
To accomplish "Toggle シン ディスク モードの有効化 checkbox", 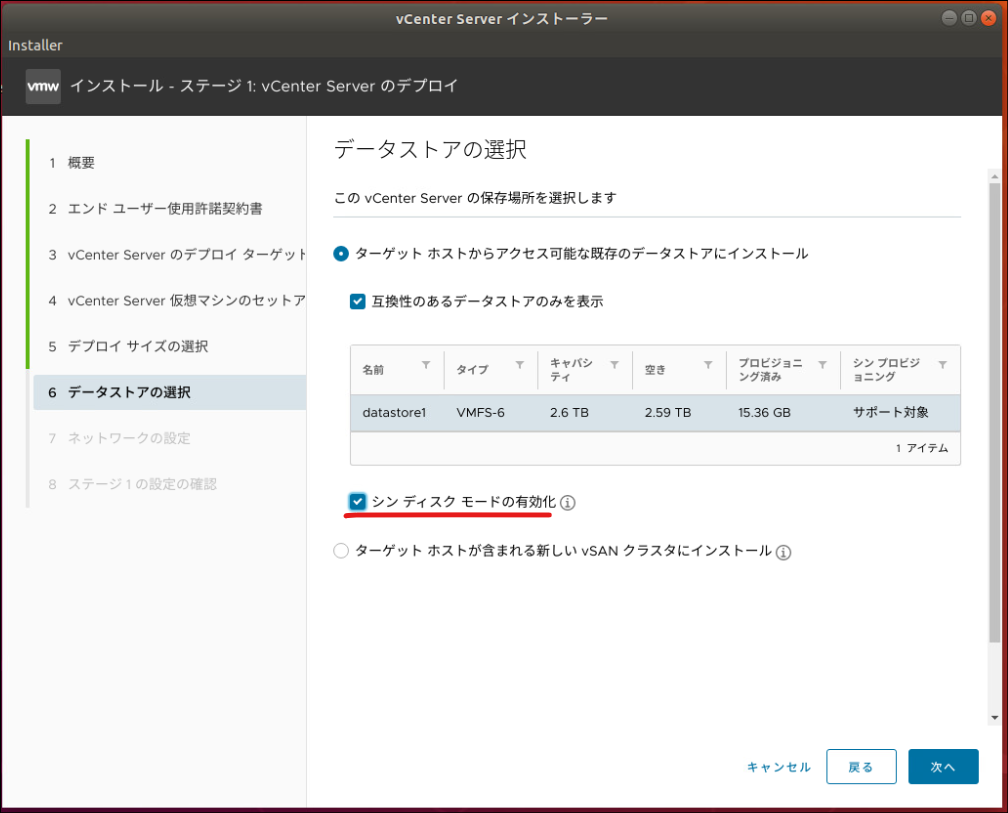I will (357, 501).
